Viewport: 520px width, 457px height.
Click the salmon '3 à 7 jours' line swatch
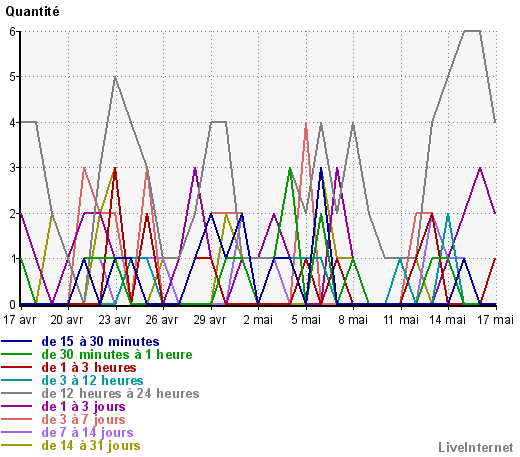pyautogui.click(x=17, y=419)
